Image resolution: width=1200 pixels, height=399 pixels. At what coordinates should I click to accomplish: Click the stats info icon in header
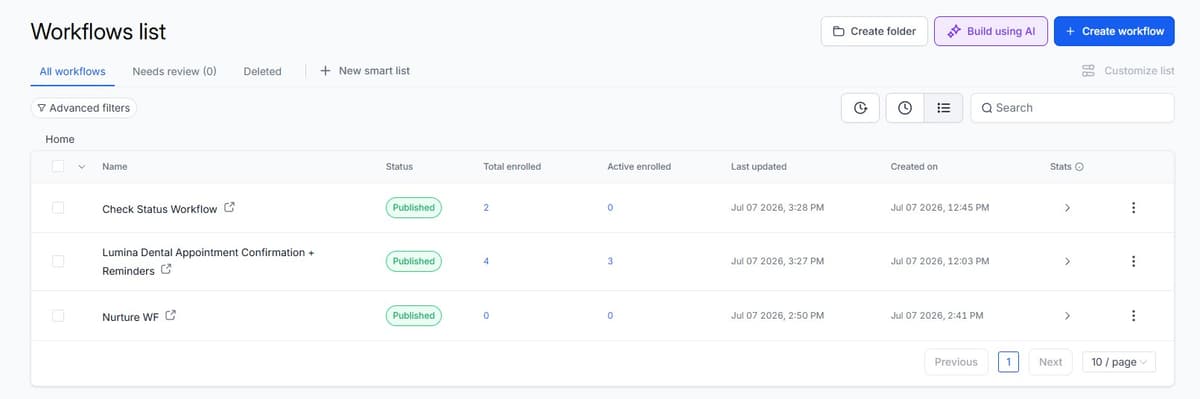(x=1079, y=167)
